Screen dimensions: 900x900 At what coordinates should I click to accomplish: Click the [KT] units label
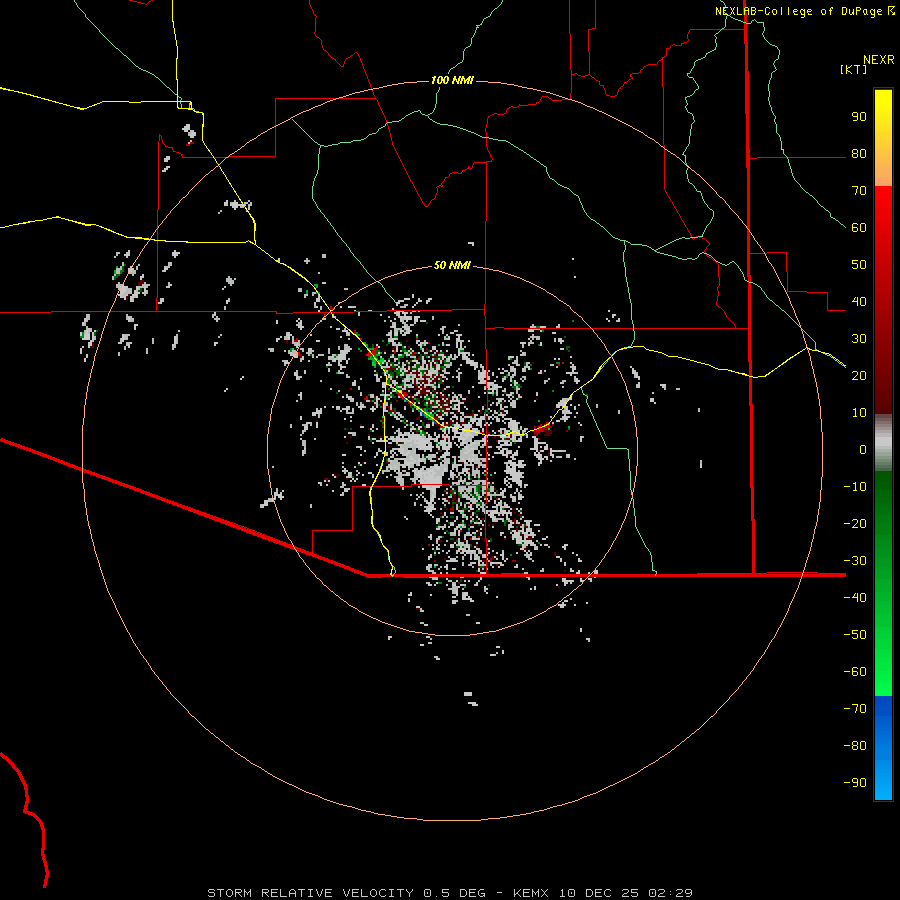854,69
